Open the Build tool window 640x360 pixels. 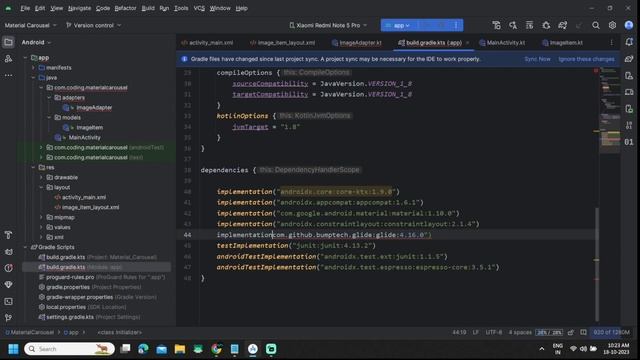point(8,235)
